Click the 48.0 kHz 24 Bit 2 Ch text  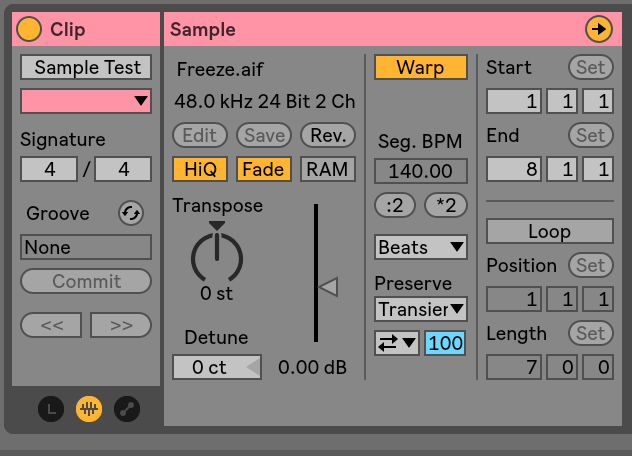(x=265, y=101)
